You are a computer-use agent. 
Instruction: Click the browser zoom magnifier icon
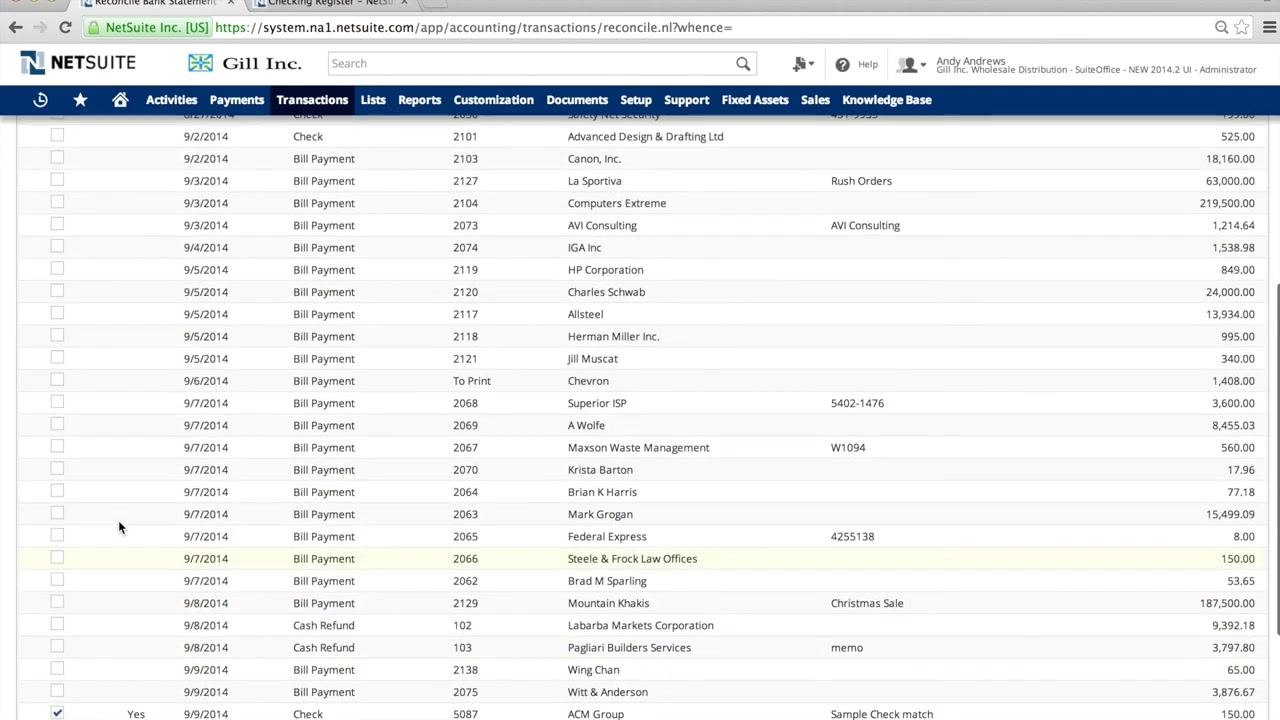(1221, 27)
